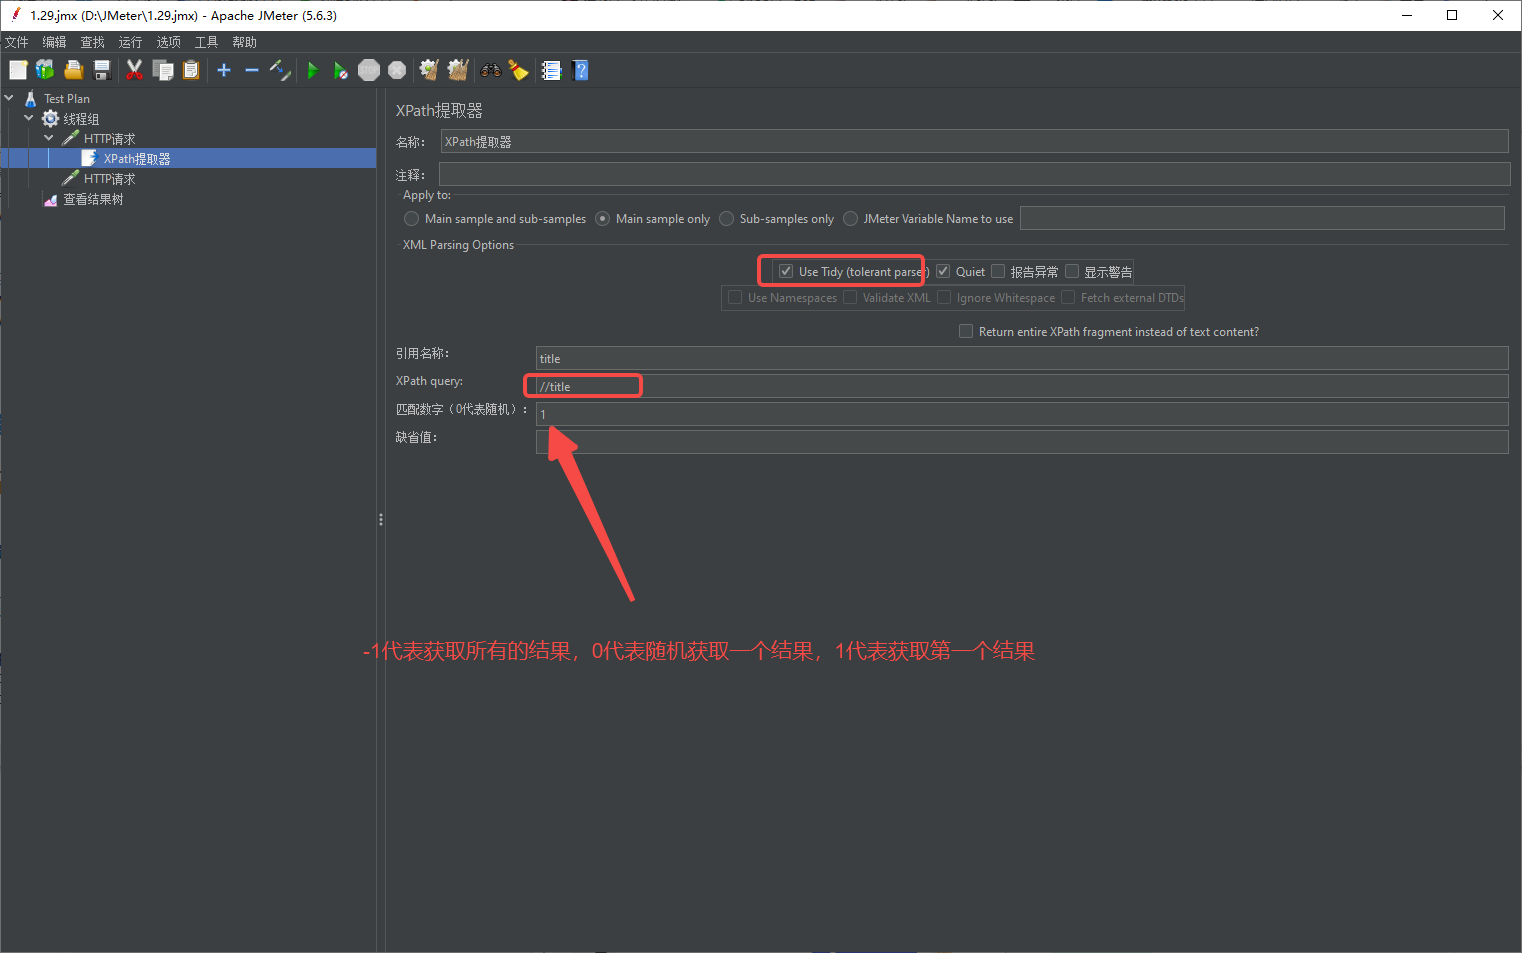The image size is (1522, 953).
Task: Open the 编辑 menu
Action: tap(54, 42)
